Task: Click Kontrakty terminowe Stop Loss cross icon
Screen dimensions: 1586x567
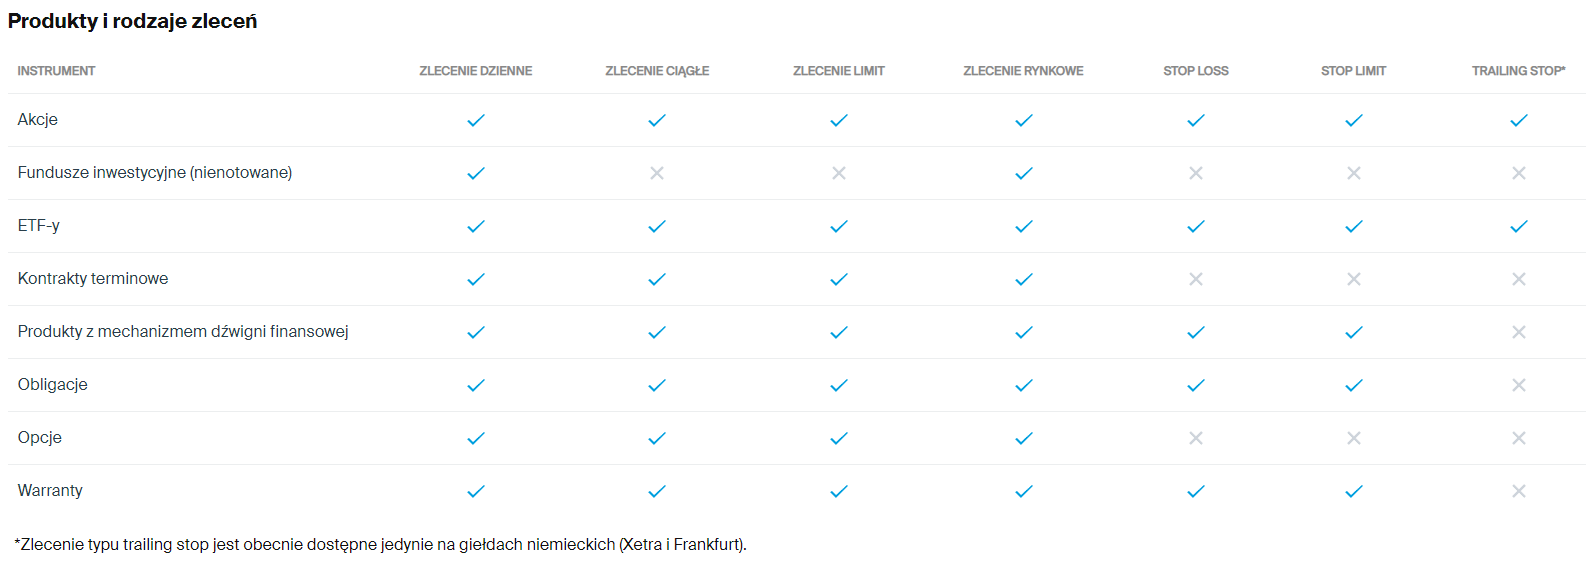Action: point(1195,279)
